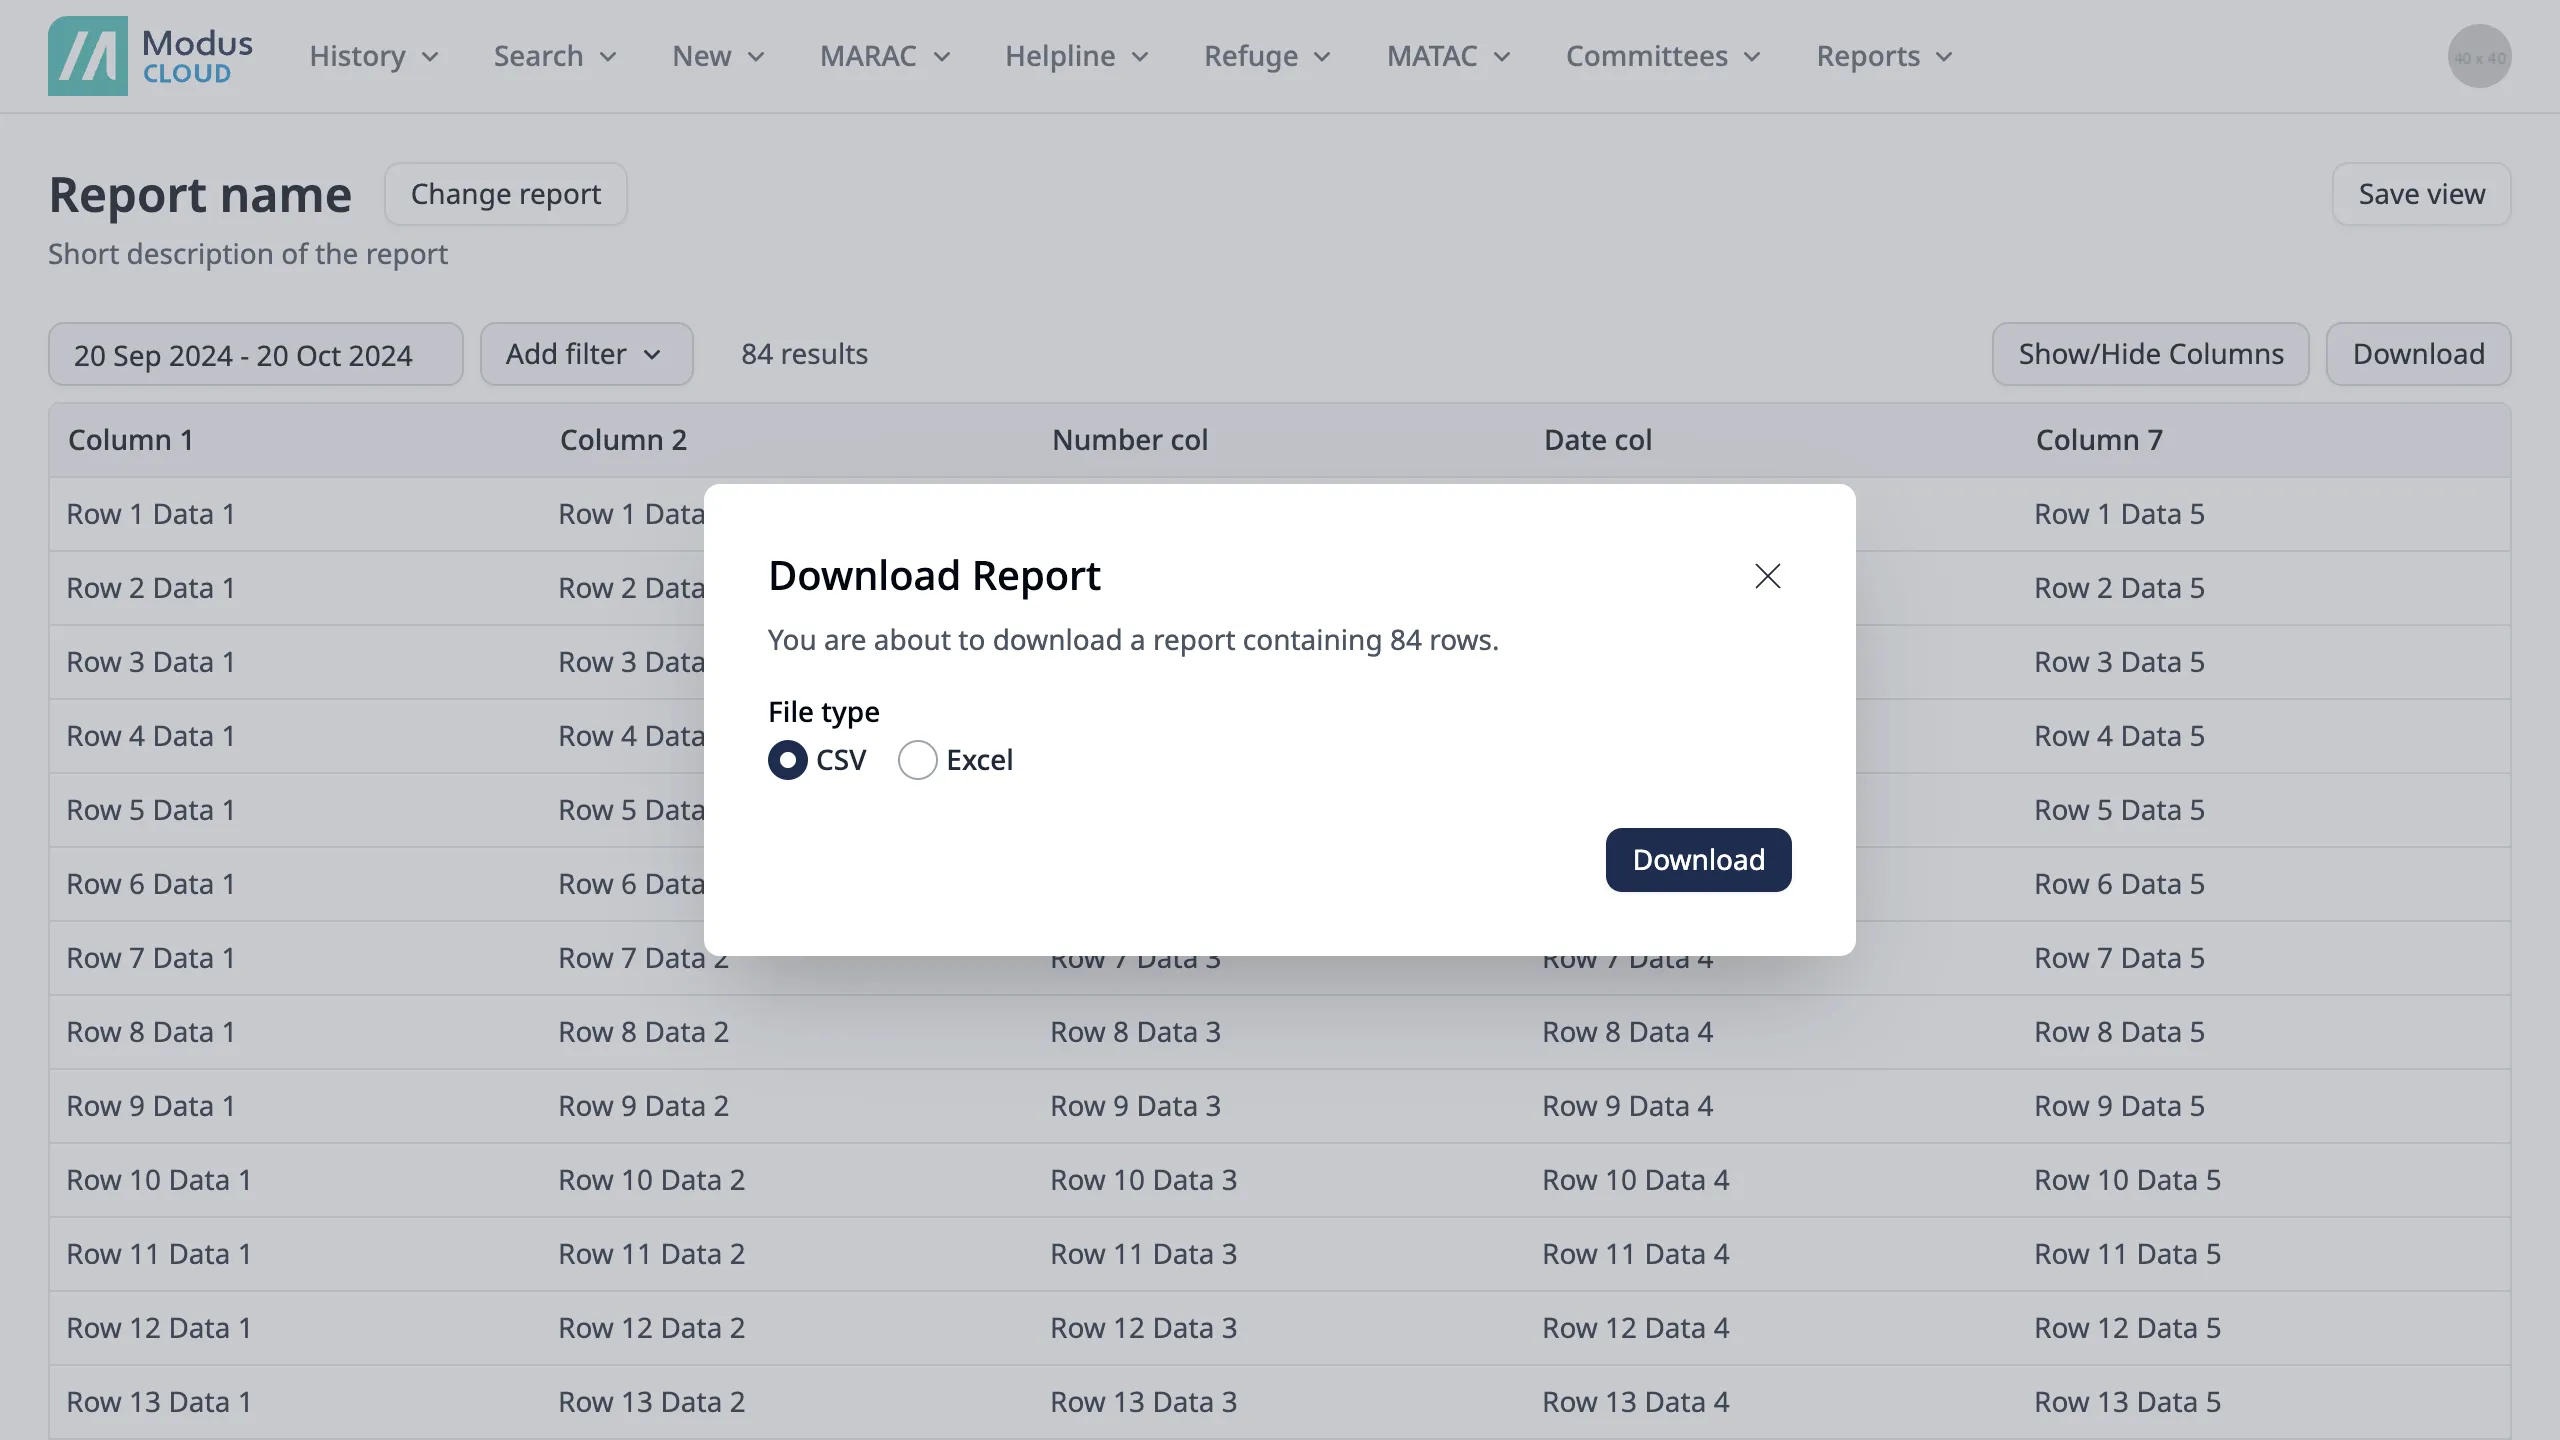Open the Search navigation menu
The height and width of the screenshot is (1440, 2560).
click(554, 56)
